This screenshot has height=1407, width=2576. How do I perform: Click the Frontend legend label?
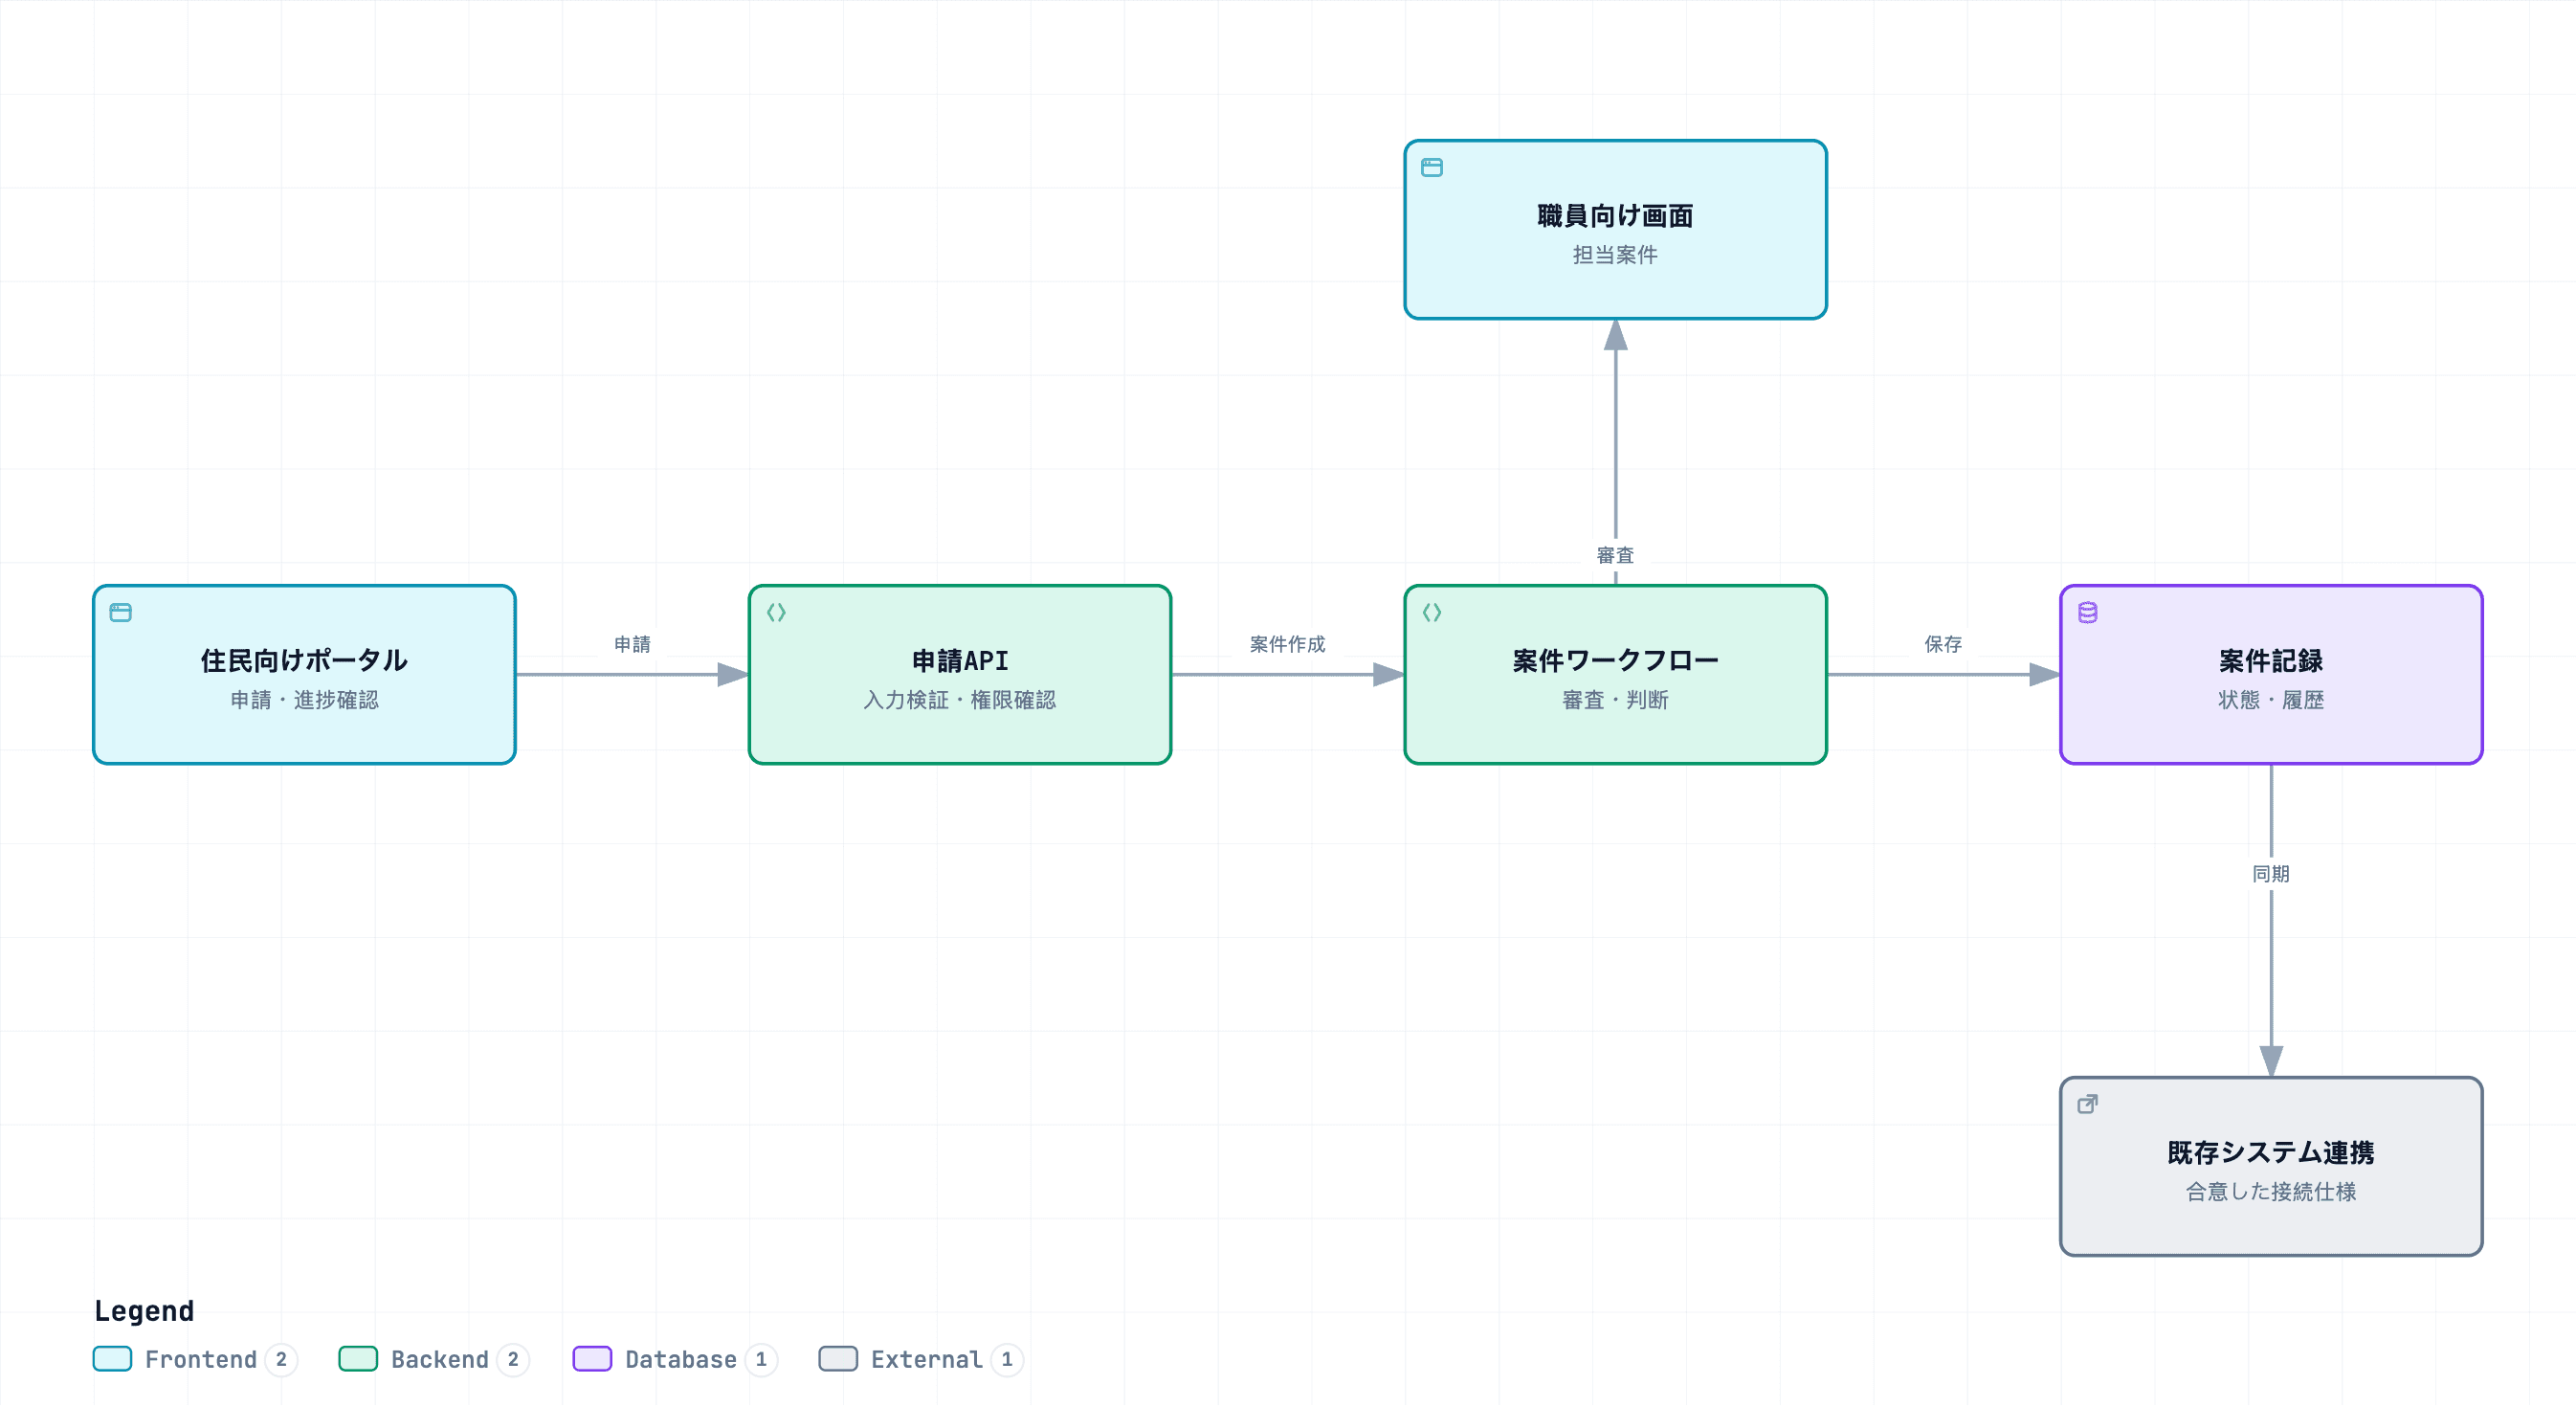201,1359
